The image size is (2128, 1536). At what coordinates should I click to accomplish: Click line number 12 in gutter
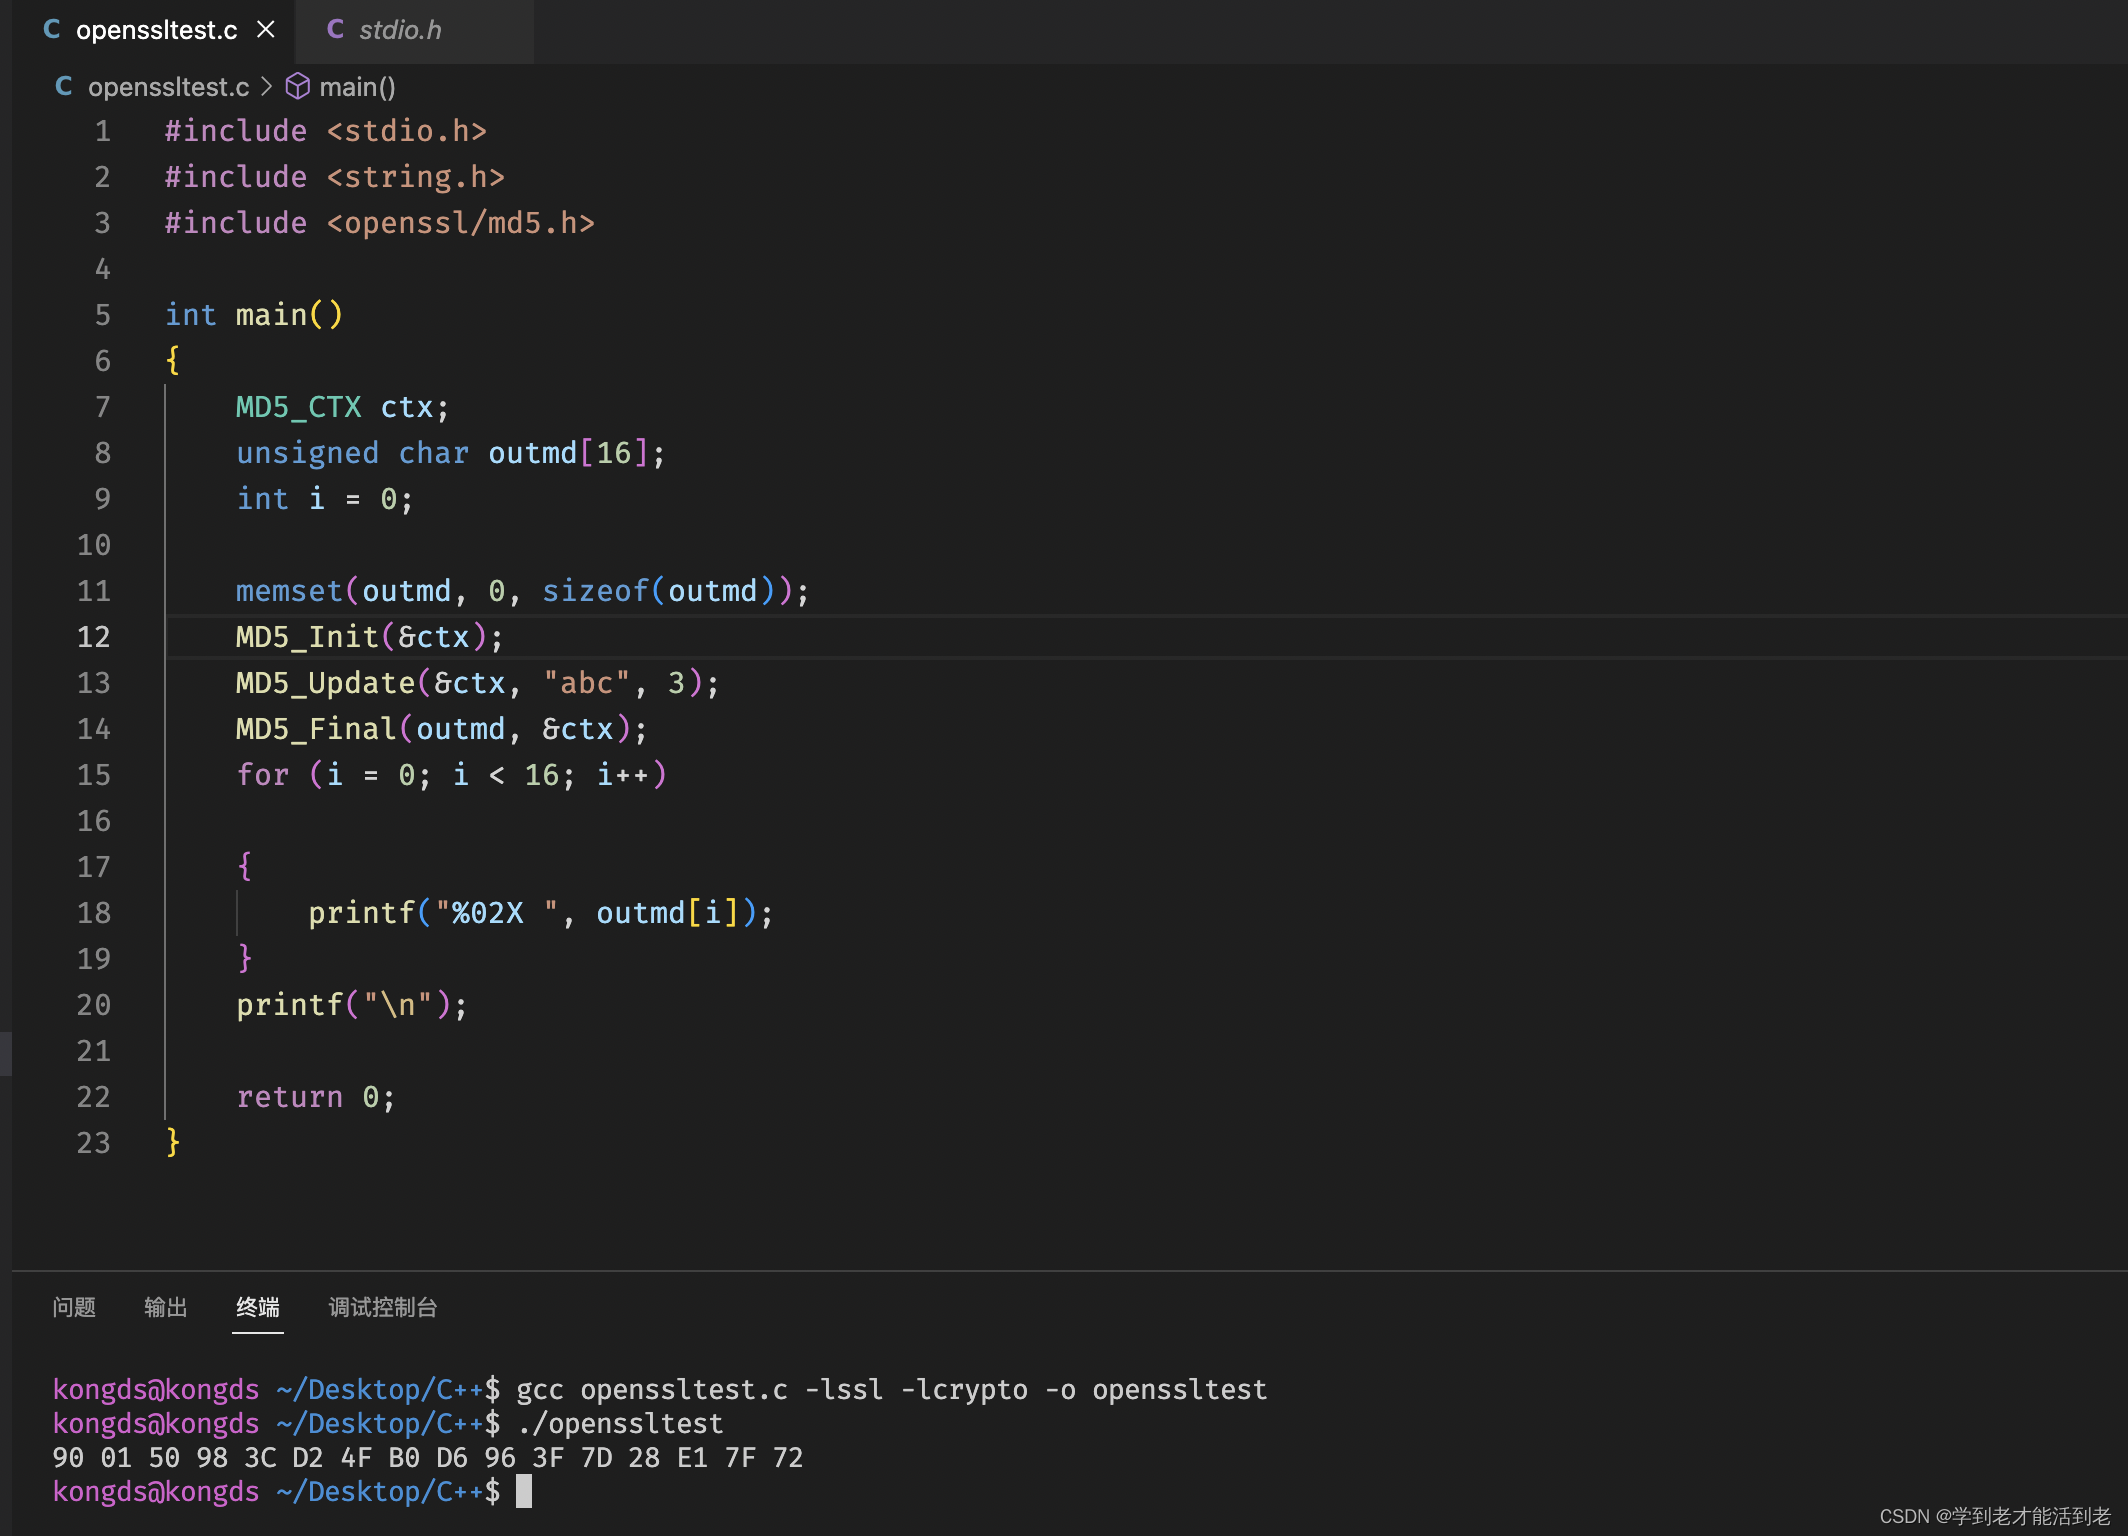(94, 637)
